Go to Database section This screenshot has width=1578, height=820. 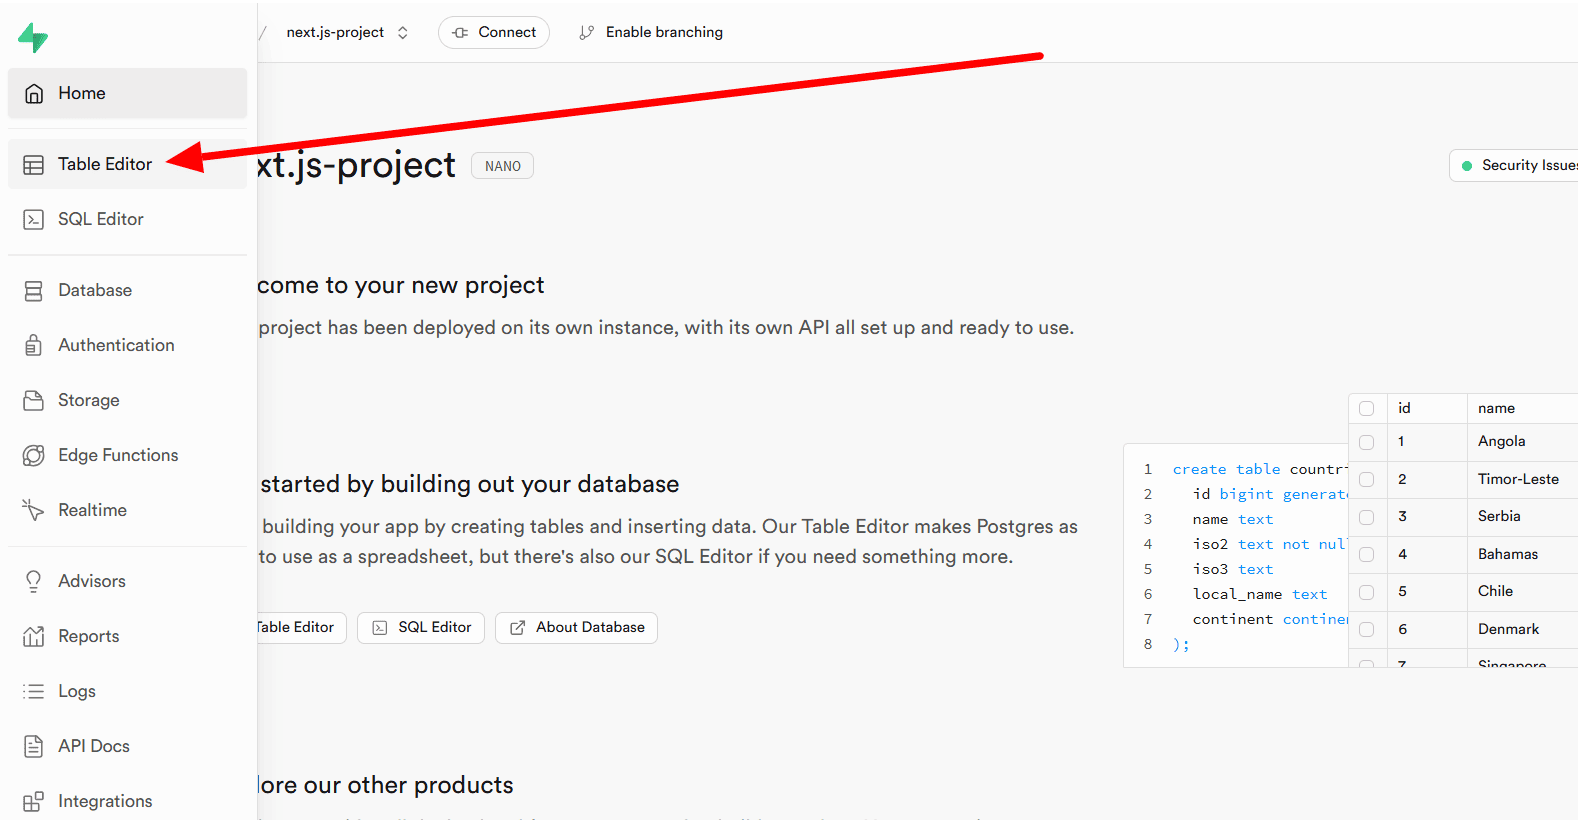click(127, 290)
